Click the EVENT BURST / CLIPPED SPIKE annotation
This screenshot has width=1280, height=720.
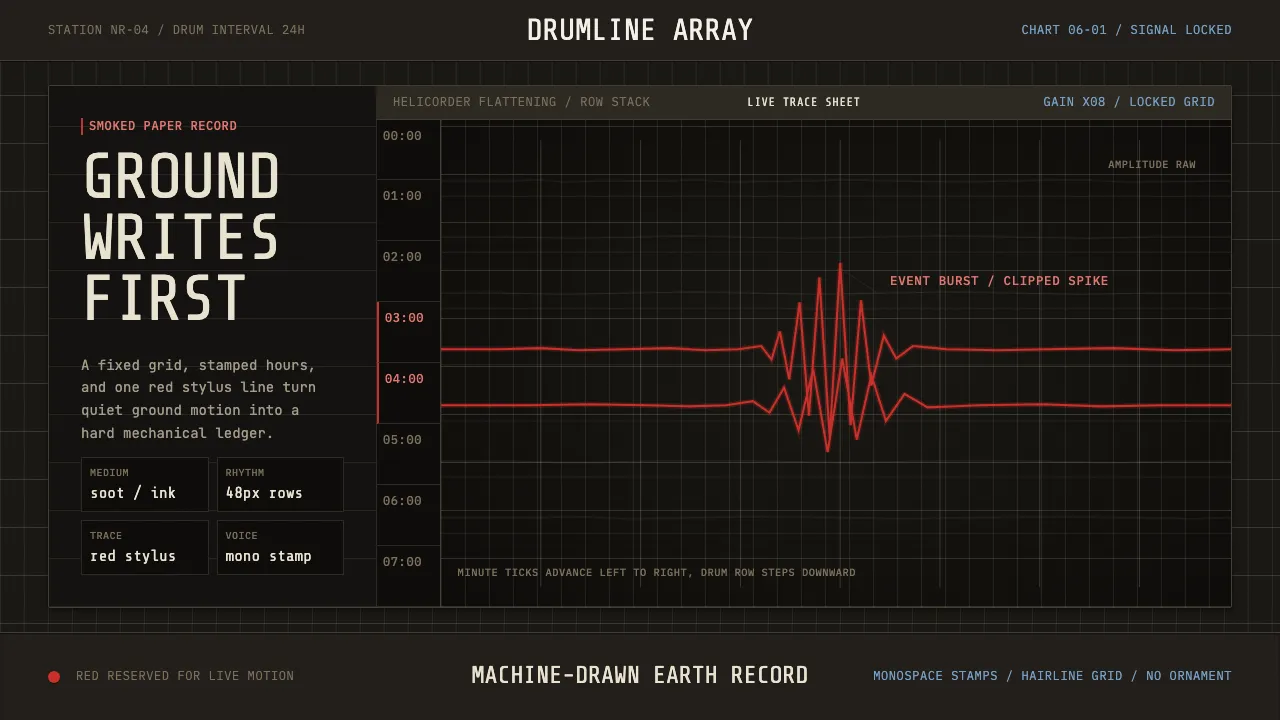point(999,281)
